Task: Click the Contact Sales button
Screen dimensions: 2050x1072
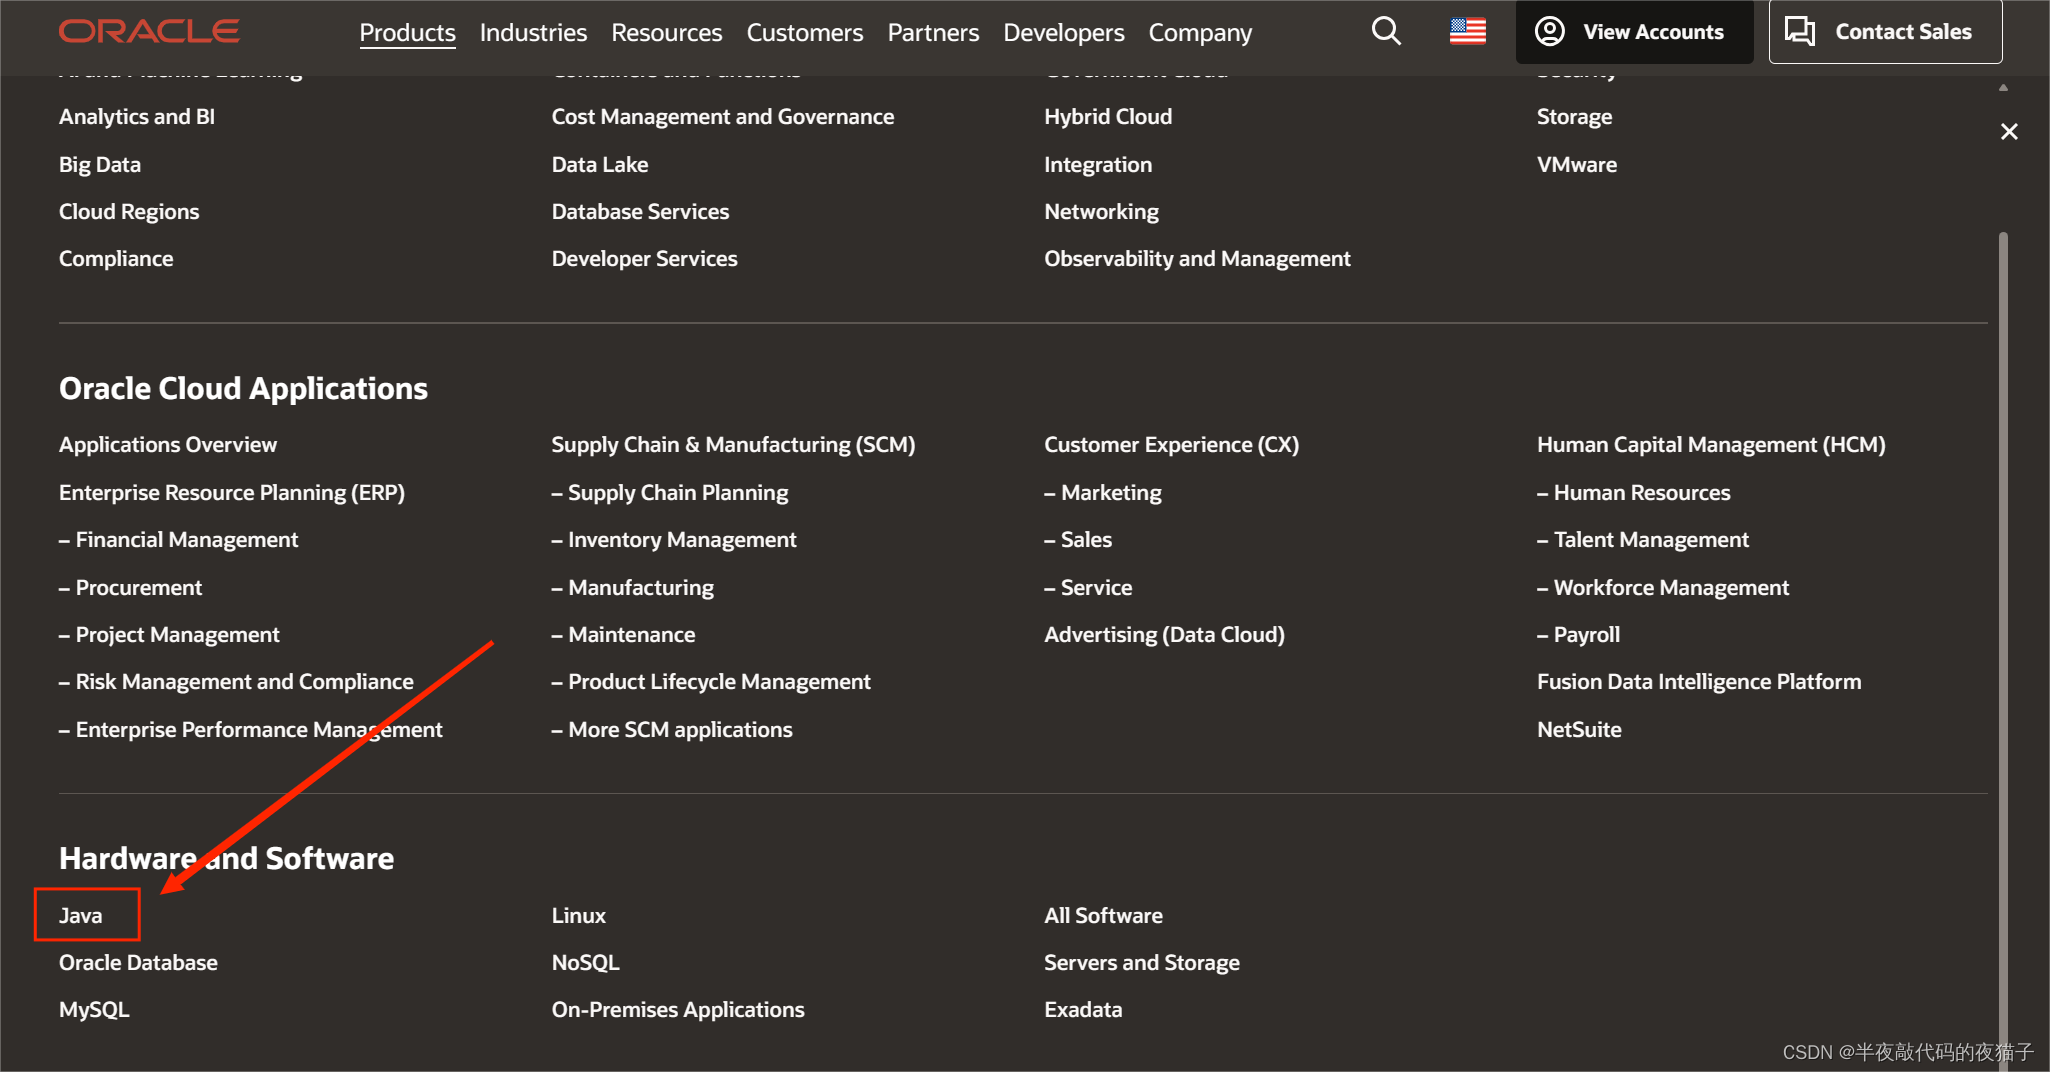Action: coord(1885,32)
